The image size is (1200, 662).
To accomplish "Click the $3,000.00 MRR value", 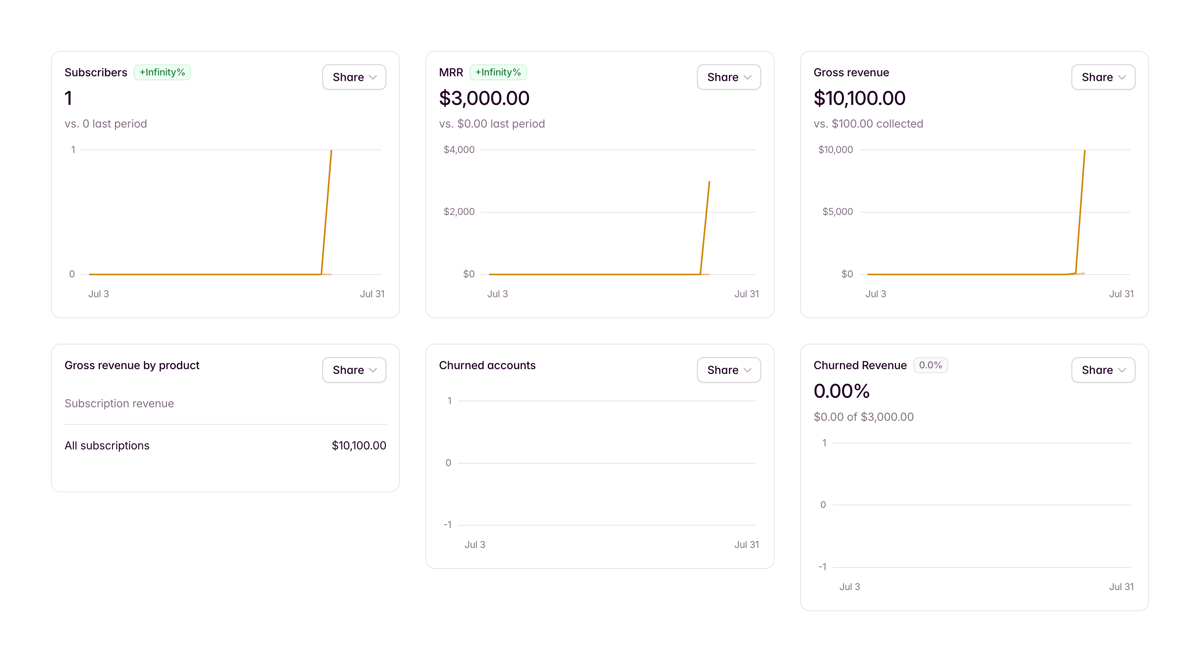I will (482, 98).
